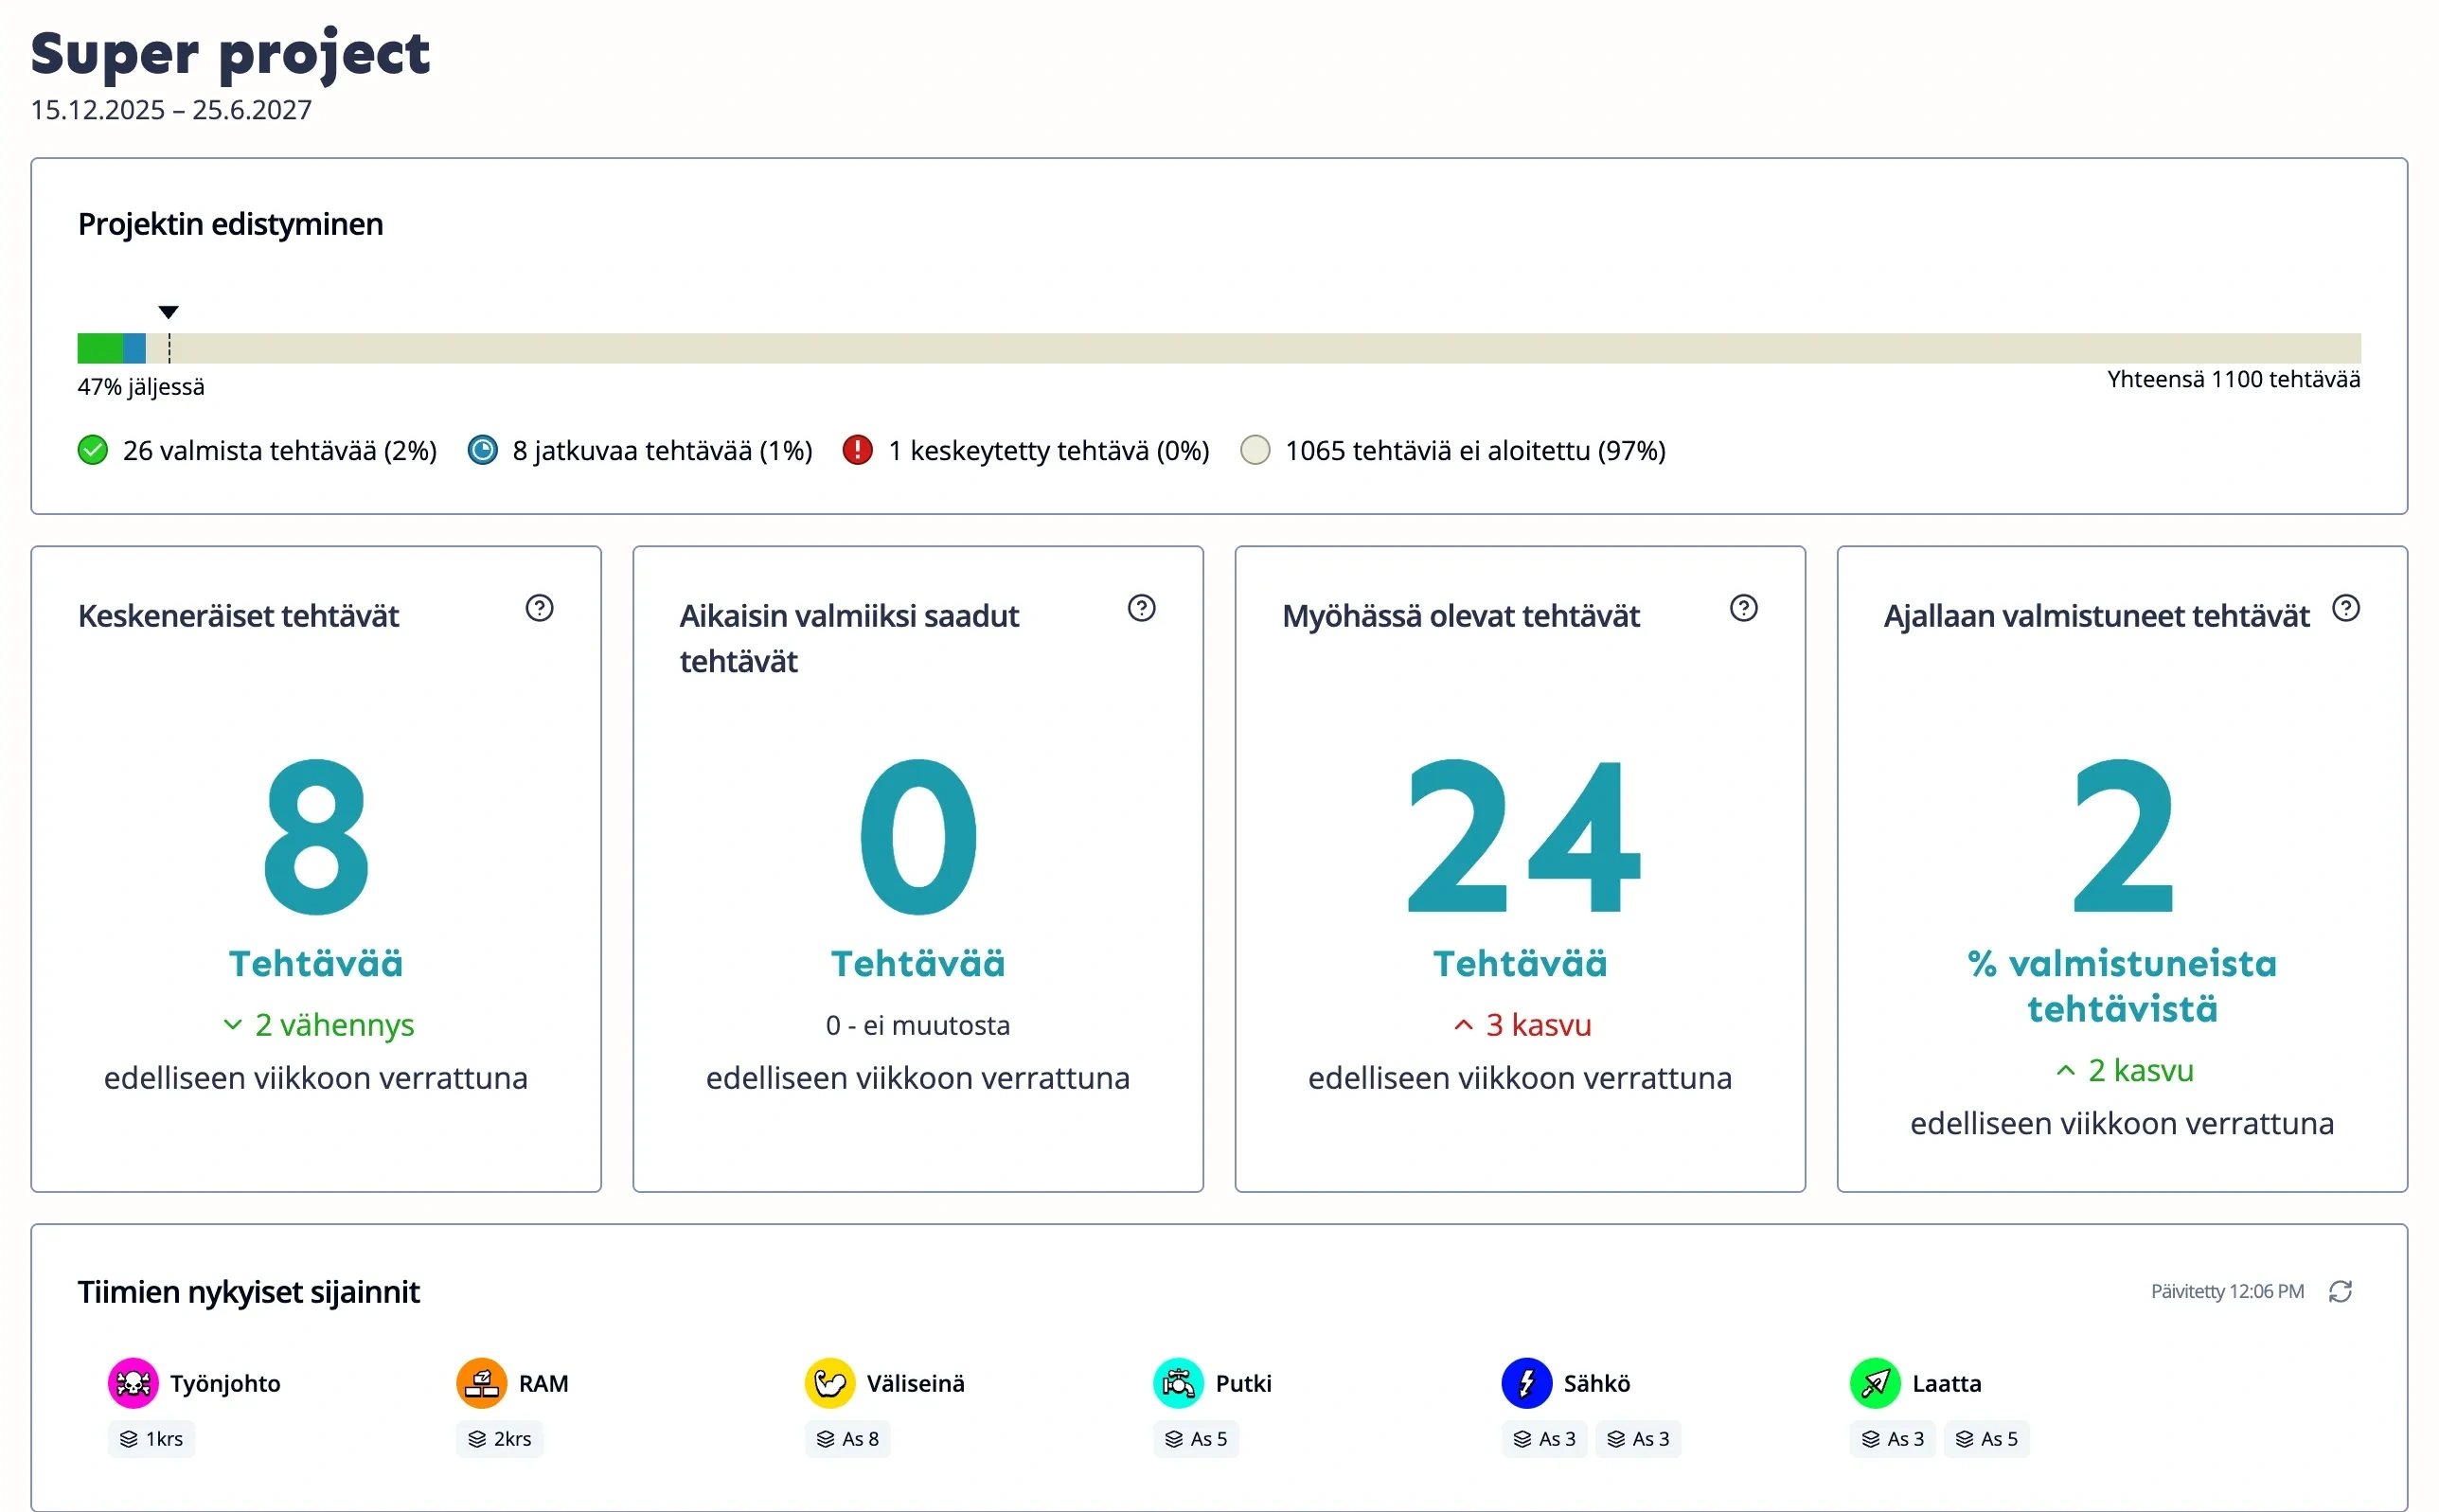Click the Sähkö blue lightning team icon

pyautogui.click(x=1526, y=1383)
